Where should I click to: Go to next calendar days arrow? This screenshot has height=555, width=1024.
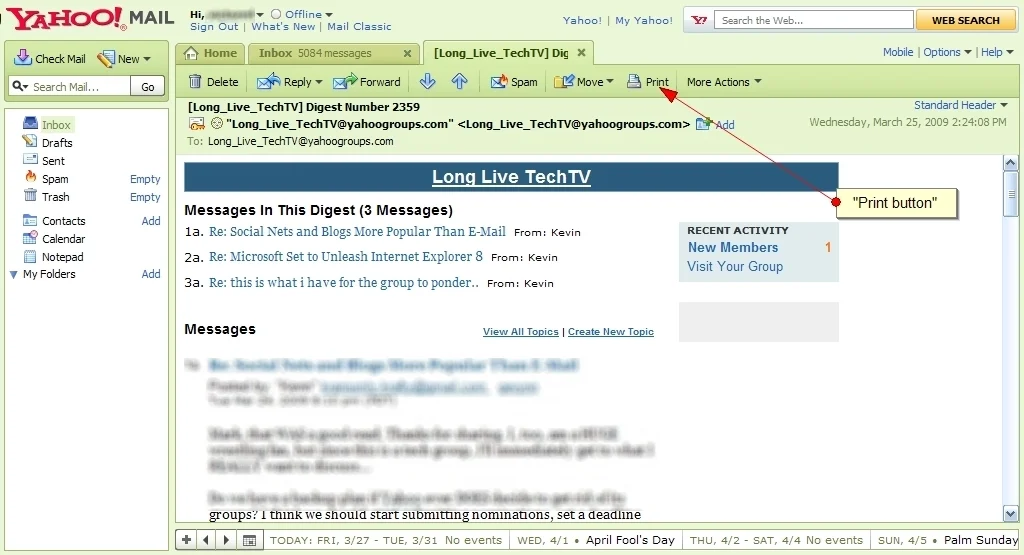tap(226, 539)
